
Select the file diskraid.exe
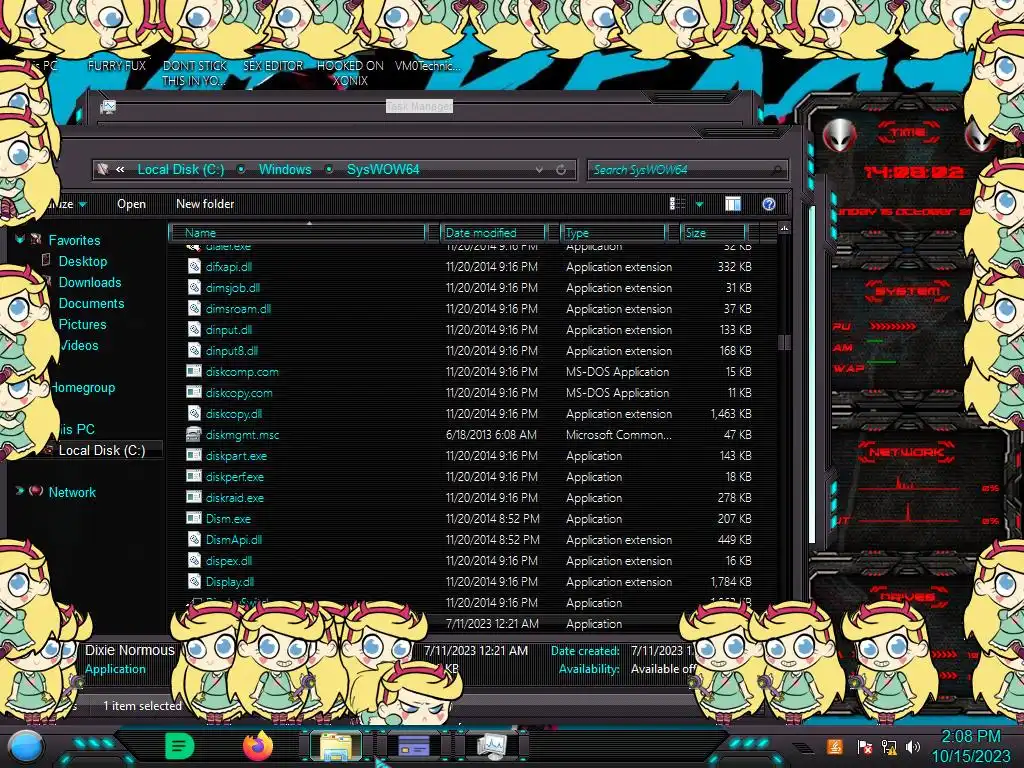pos(234,498)
